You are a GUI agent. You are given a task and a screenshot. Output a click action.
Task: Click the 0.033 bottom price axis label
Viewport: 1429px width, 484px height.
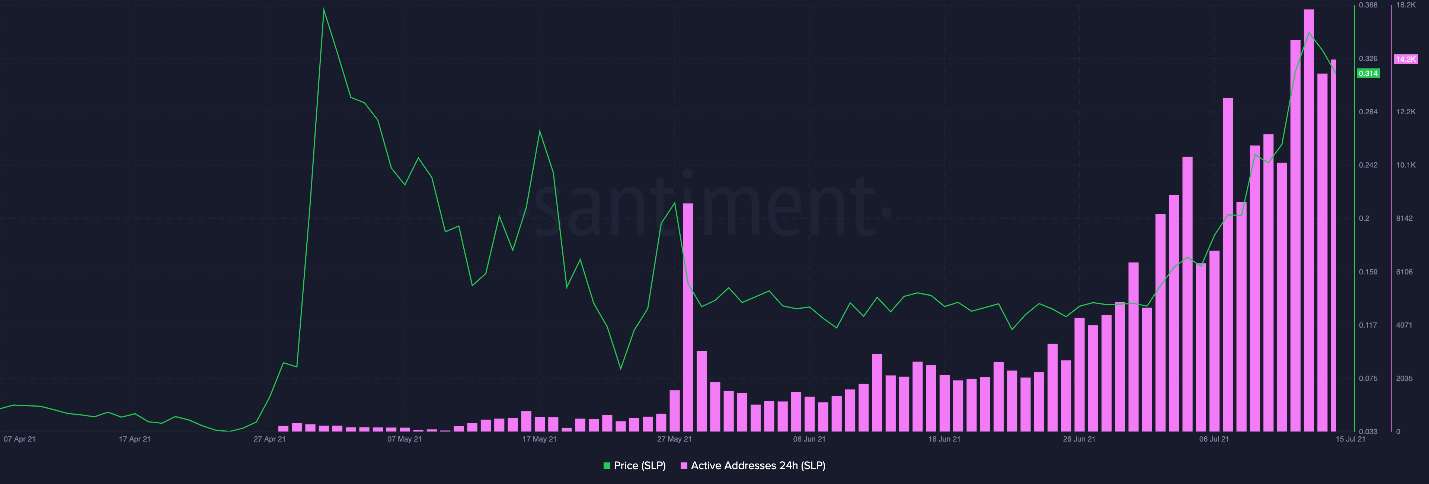[1368, 431]
